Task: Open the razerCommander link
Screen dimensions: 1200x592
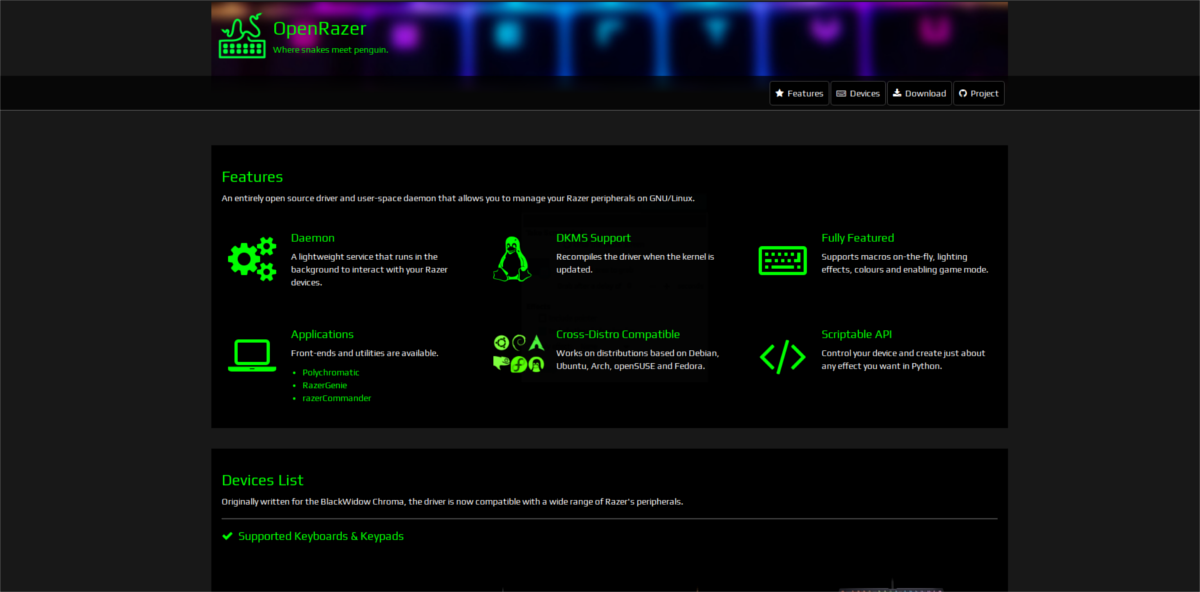Action: tap(337, 398)
